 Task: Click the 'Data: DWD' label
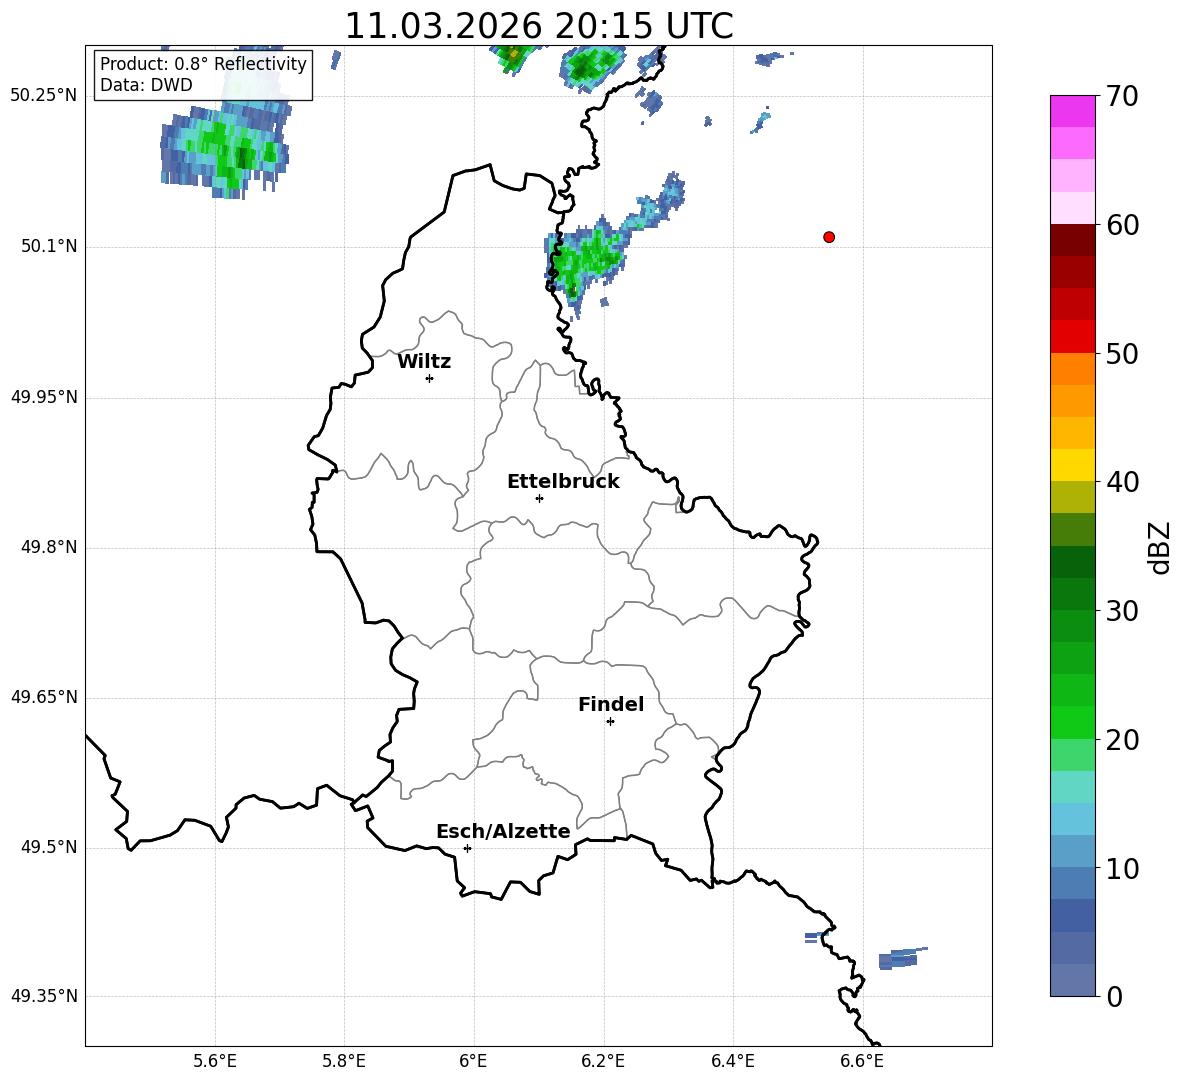point(146,85)
